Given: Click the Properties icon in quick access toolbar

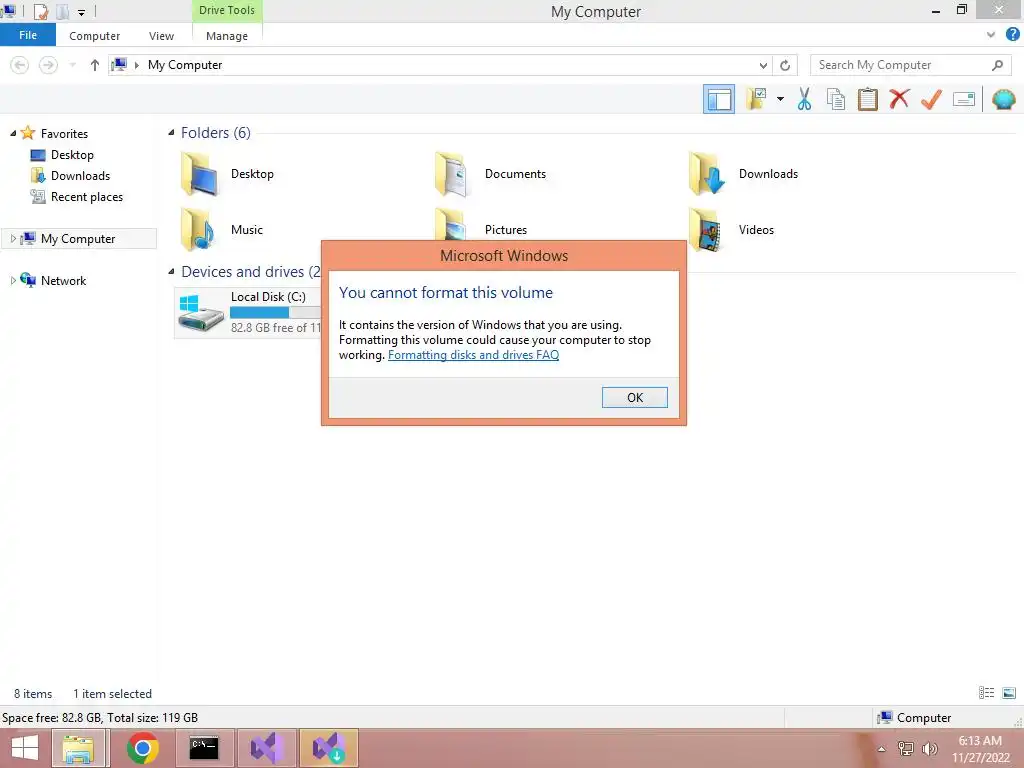Looking at the screenshot, I should [40, 12].
